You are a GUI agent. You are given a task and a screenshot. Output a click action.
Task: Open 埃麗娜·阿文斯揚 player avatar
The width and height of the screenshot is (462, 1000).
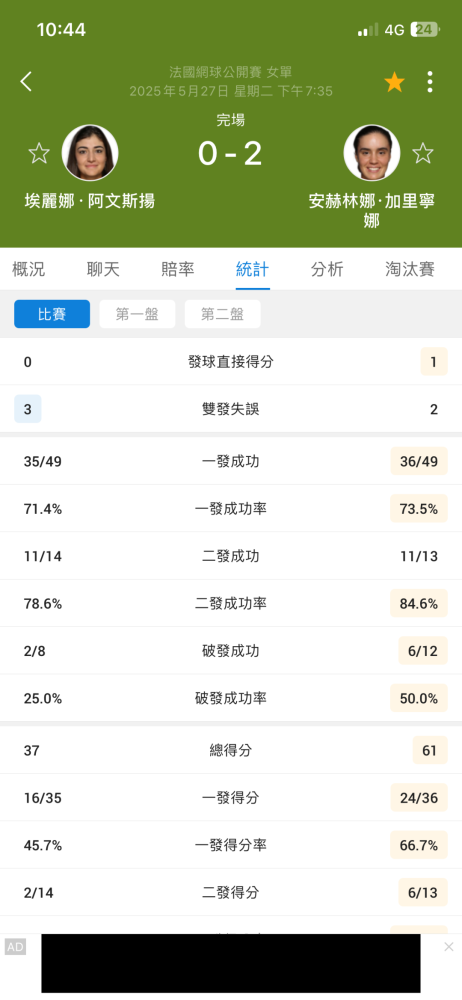(x=90, y=153)
